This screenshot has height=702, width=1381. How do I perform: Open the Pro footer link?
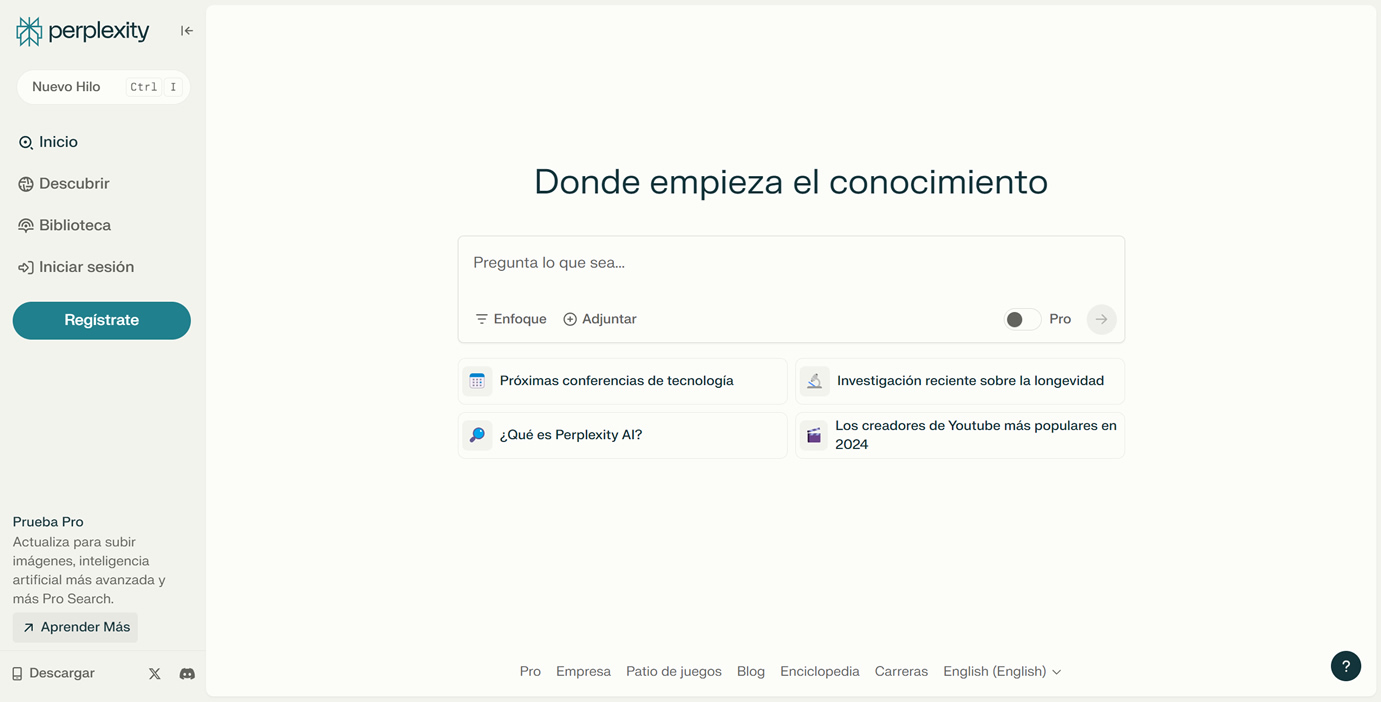(x=530, y=672)
